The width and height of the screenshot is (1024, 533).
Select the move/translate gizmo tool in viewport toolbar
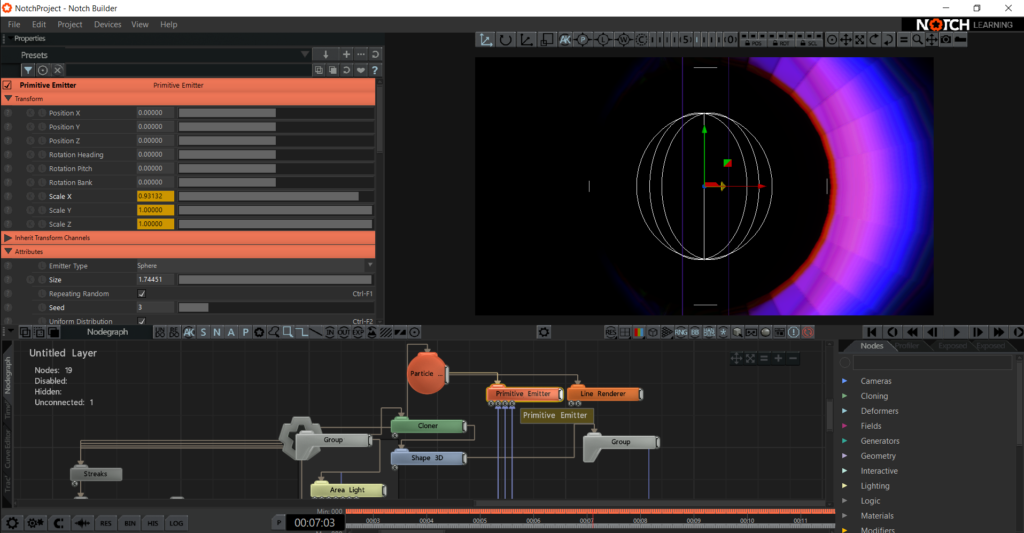[x=485, y=40]
